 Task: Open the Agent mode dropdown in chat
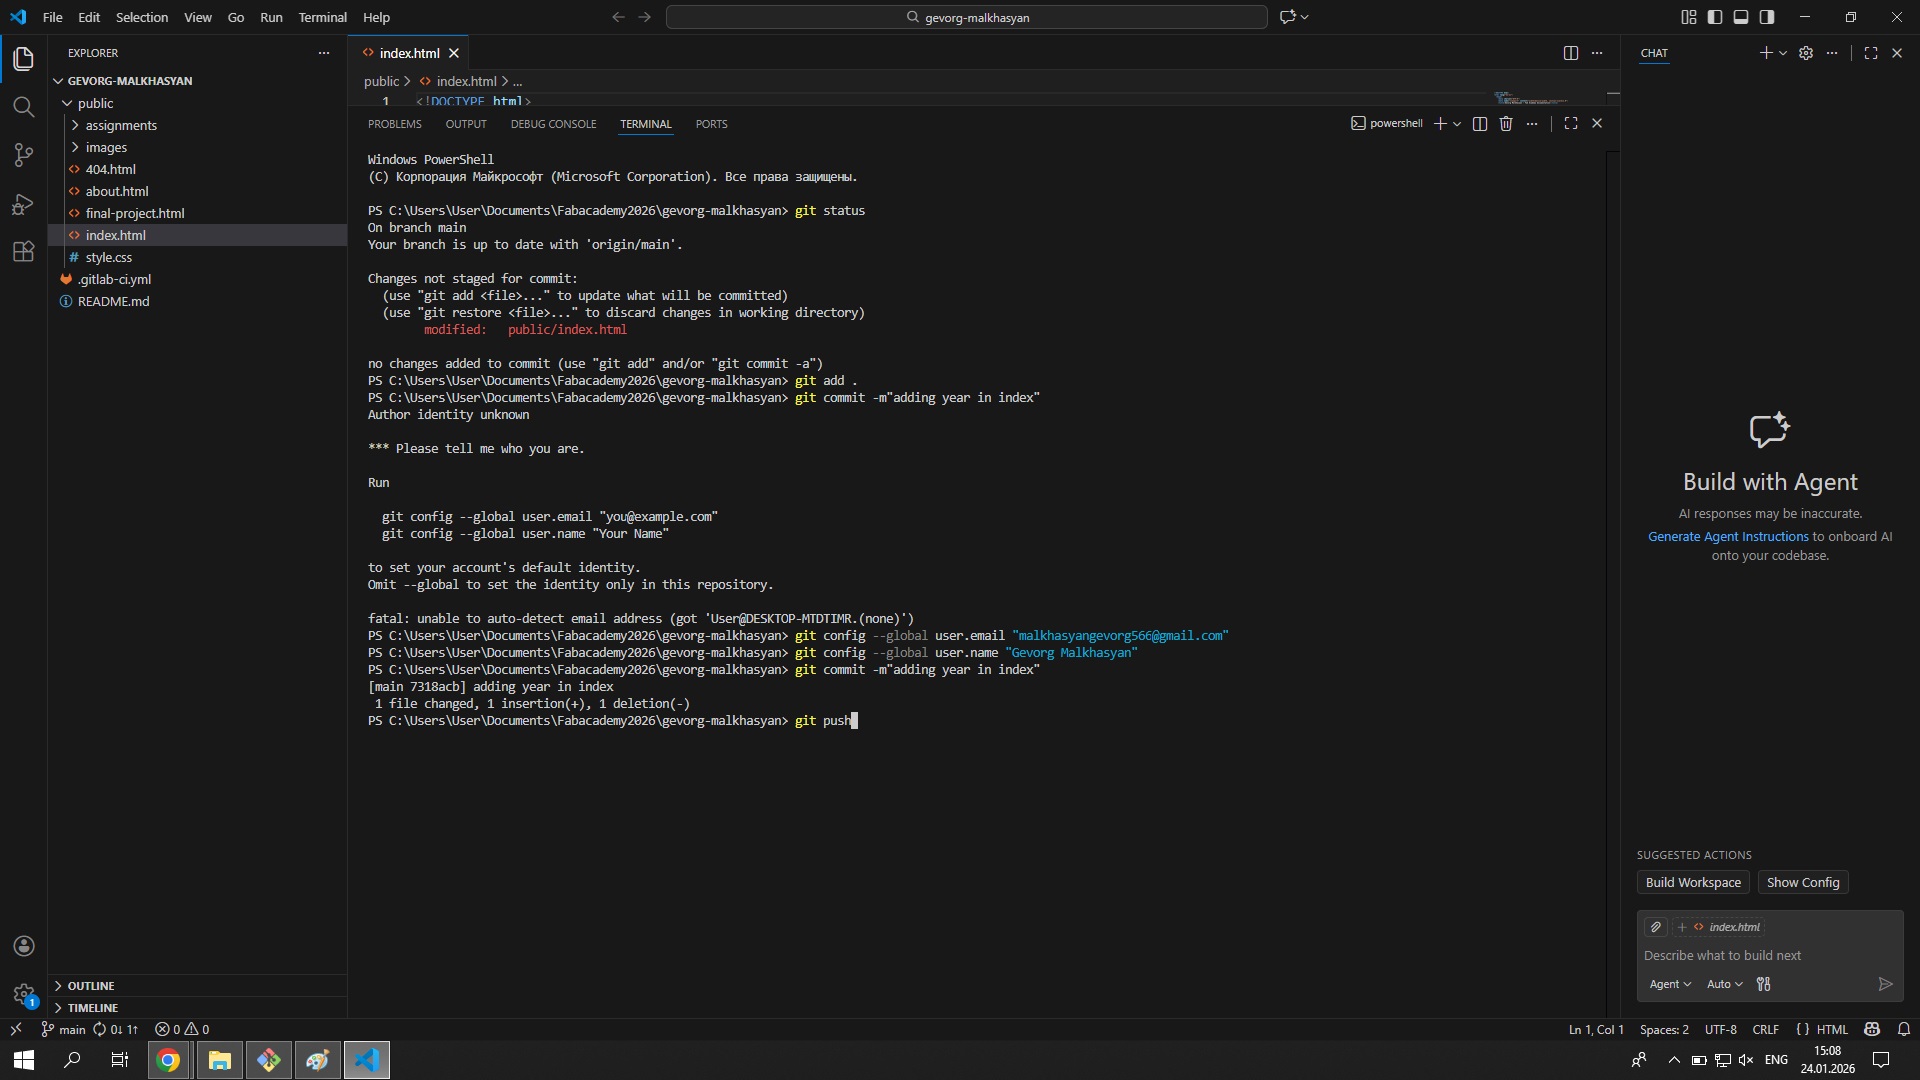[1670, 984]
